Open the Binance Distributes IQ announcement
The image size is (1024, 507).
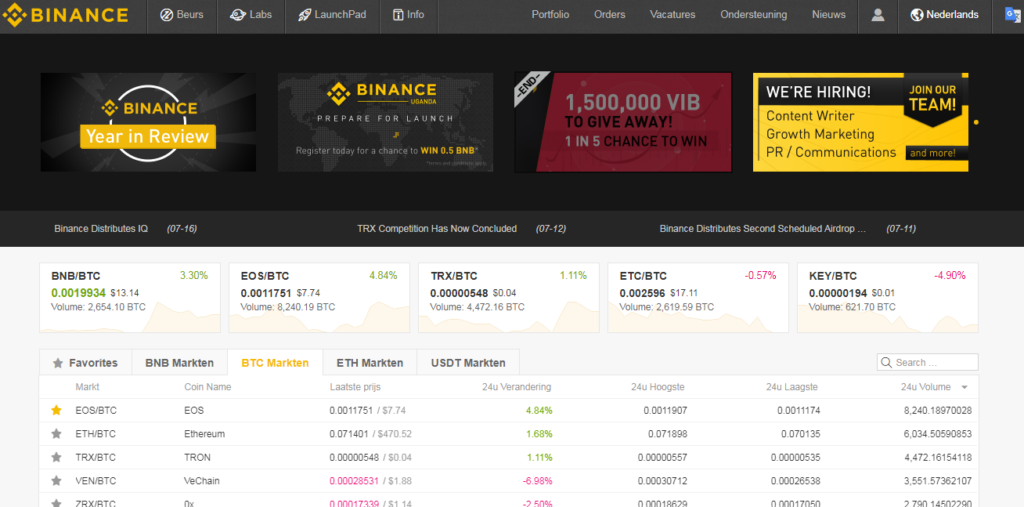pyautogui.click(x=101, y=229)
